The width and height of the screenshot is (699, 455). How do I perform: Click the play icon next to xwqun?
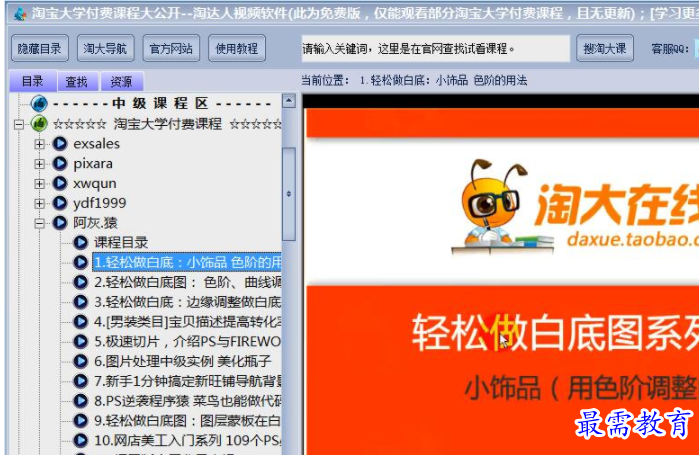pos(60,183)
